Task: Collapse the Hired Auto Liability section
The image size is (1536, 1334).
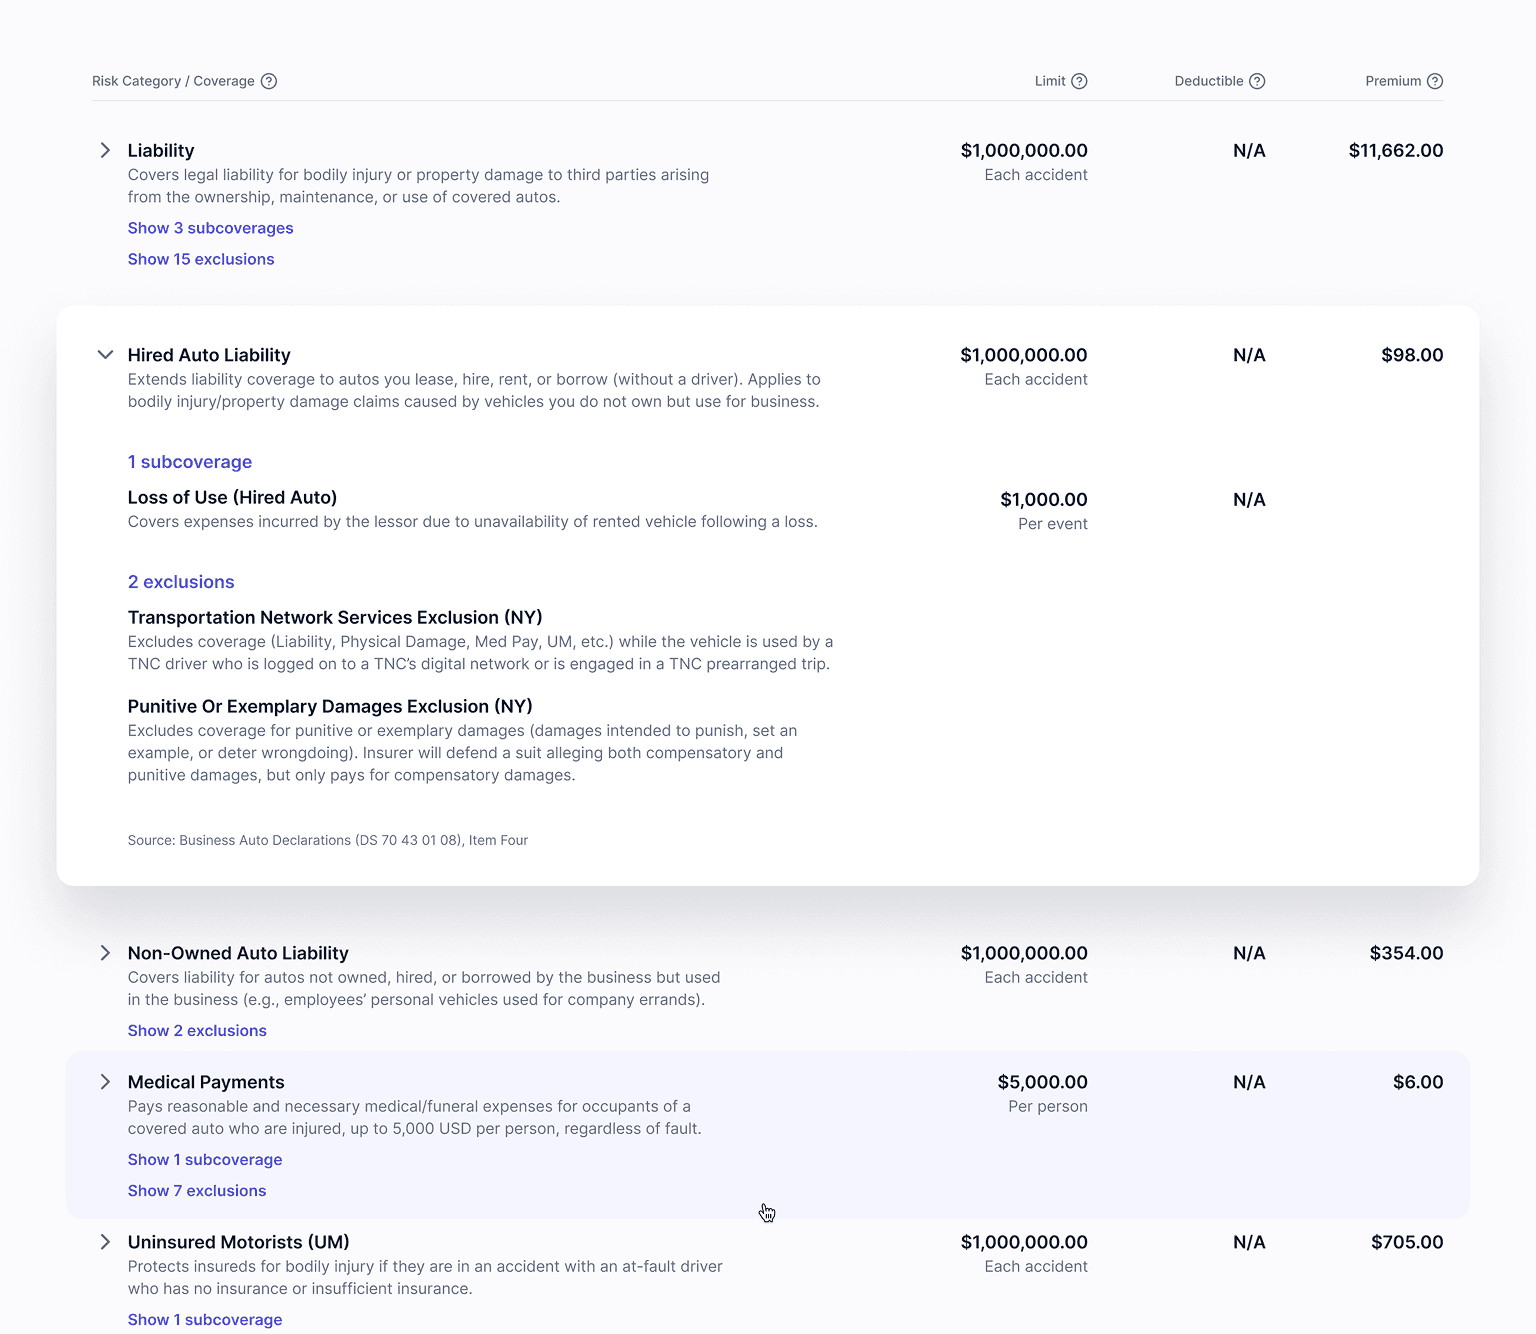Action: (105, 355)
